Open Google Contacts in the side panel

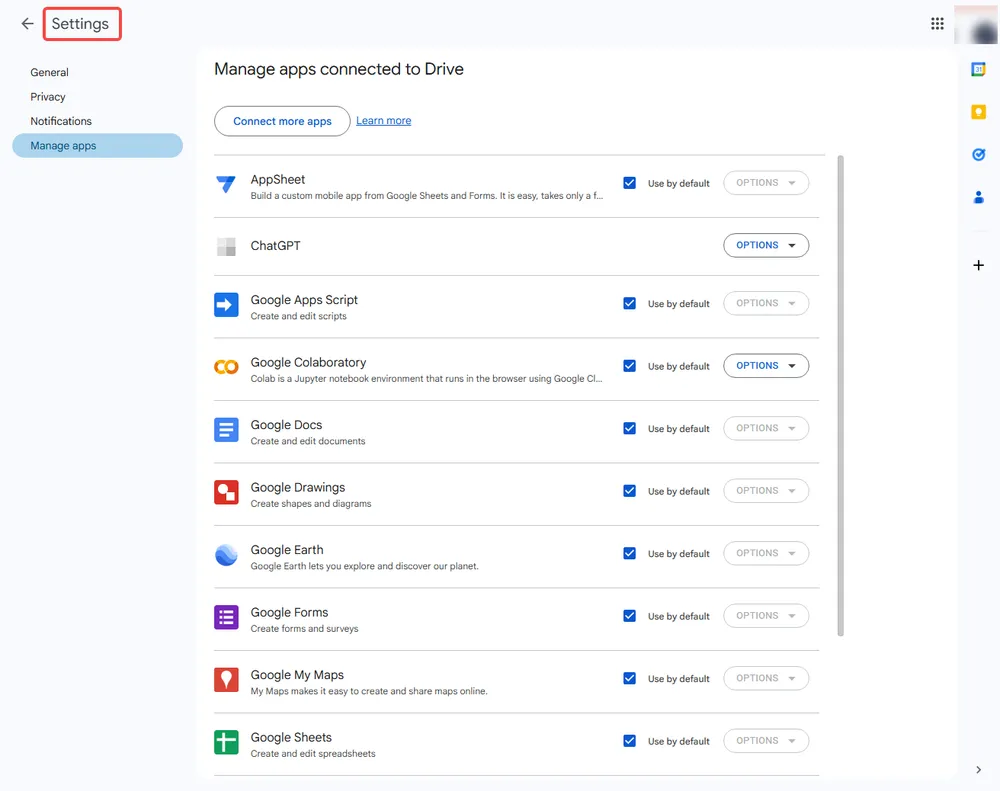978,198
